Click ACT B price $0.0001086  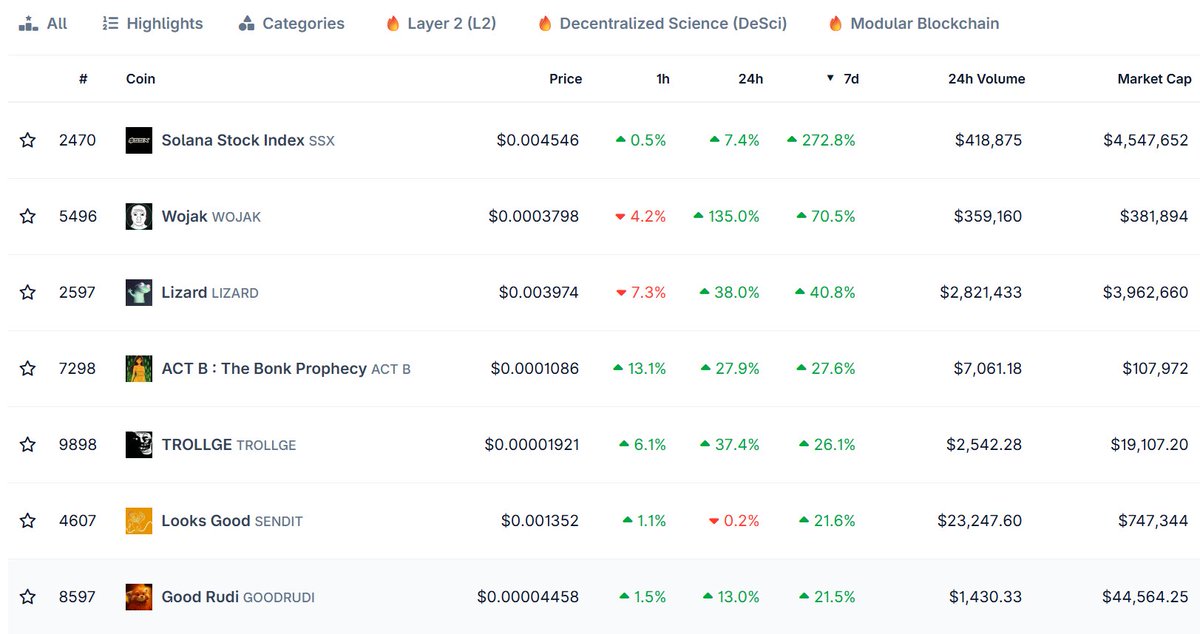[x=535, y=368]
